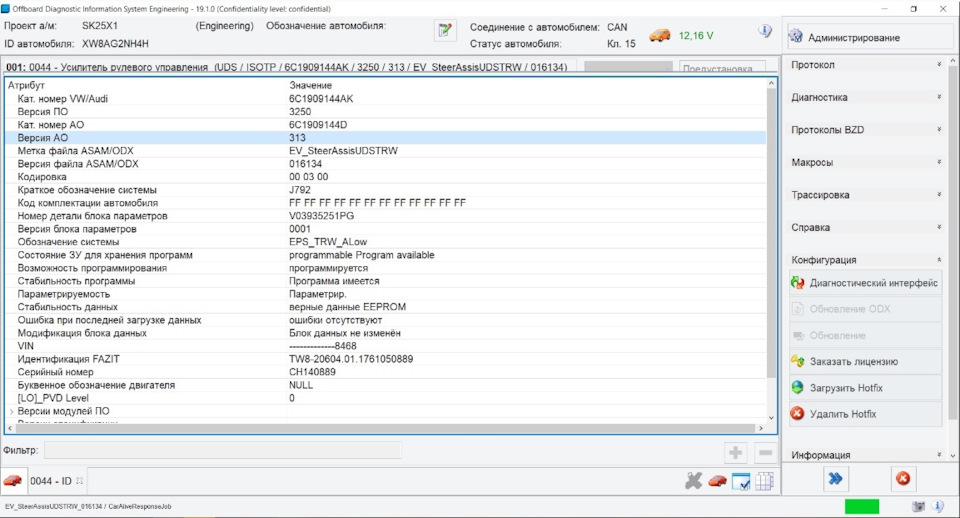Open Диагностический интерфейс configuration
Viewport: 960px width, 518px height.
click(x=865, y=283)
